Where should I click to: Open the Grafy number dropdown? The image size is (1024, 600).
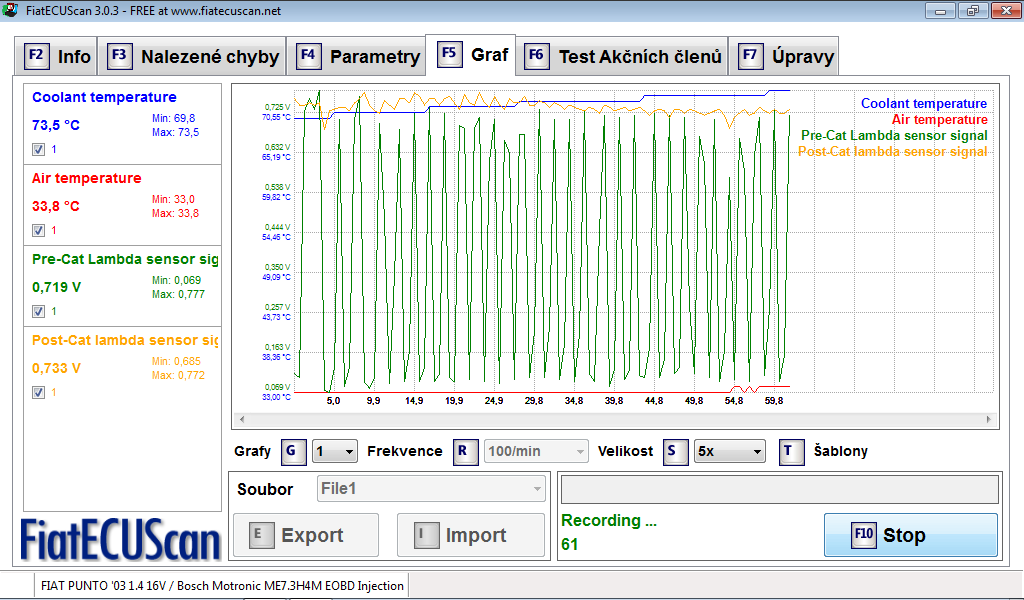point(335,451)
